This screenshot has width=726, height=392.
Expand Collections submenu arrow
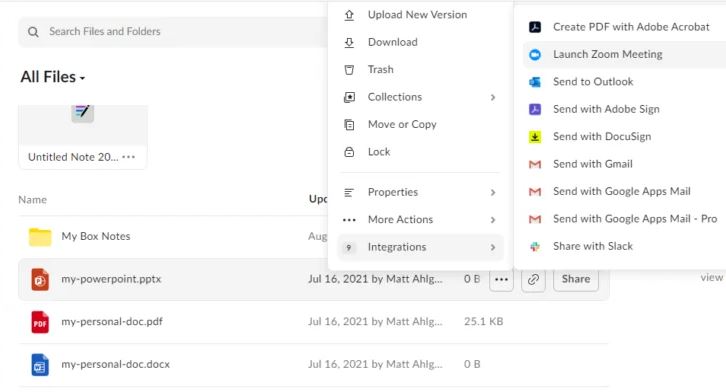[x=493, y=97]
